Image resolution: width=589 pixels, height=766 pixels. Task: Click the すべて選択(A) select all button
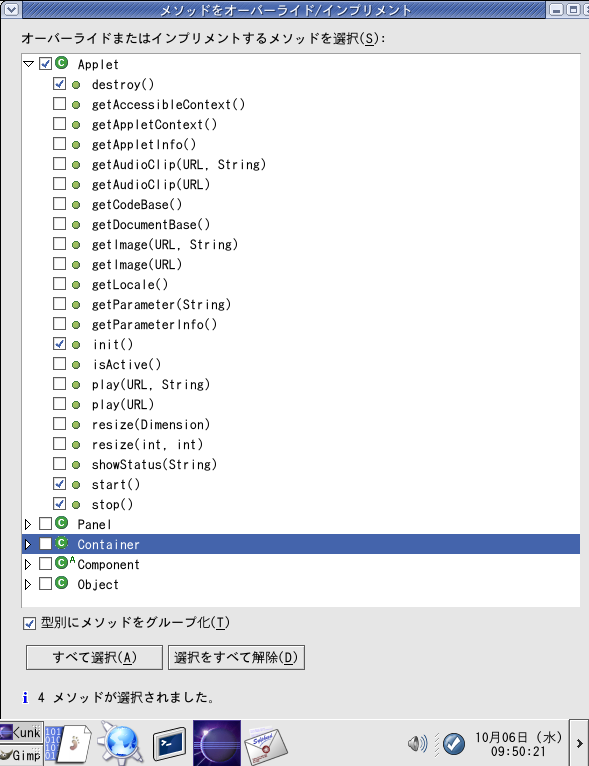(94, 658)
